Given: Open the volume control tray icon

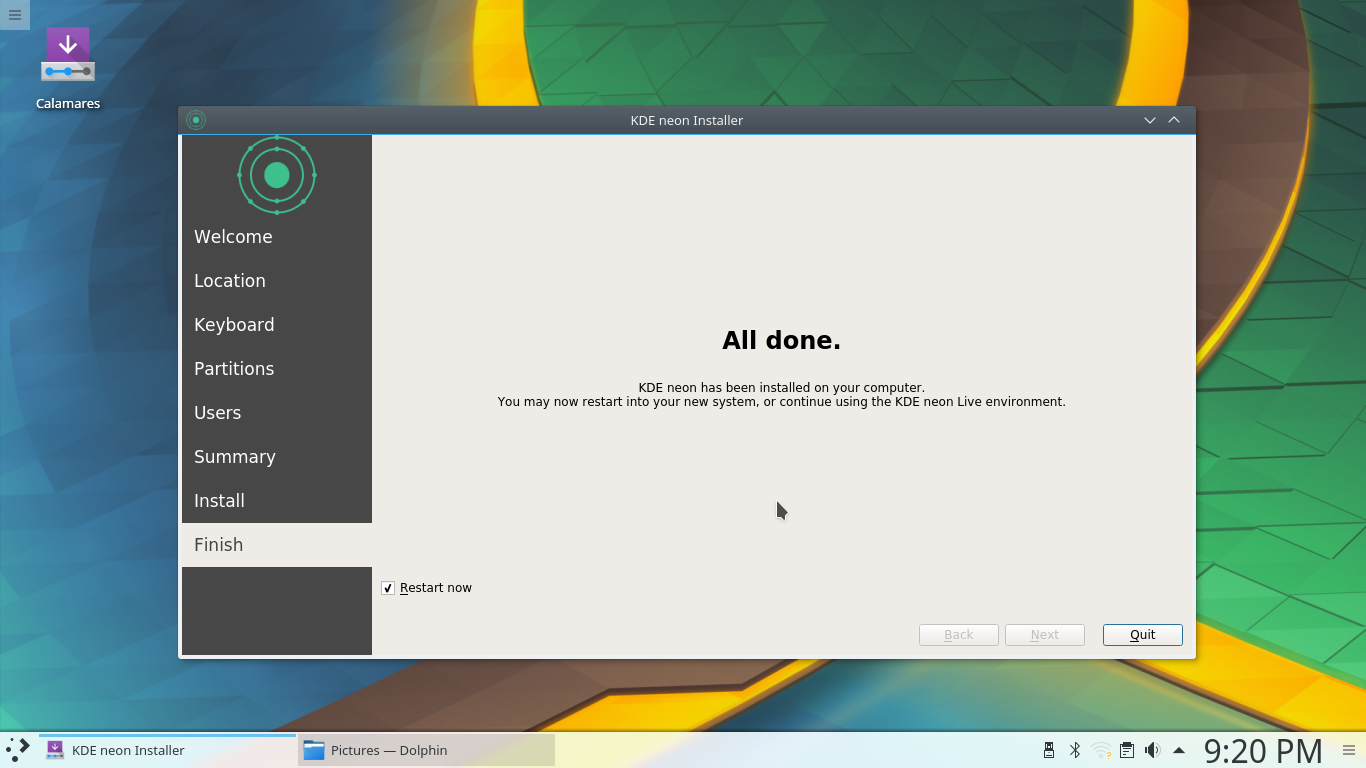Looking at the screenshot, I should pos(1152,750).
